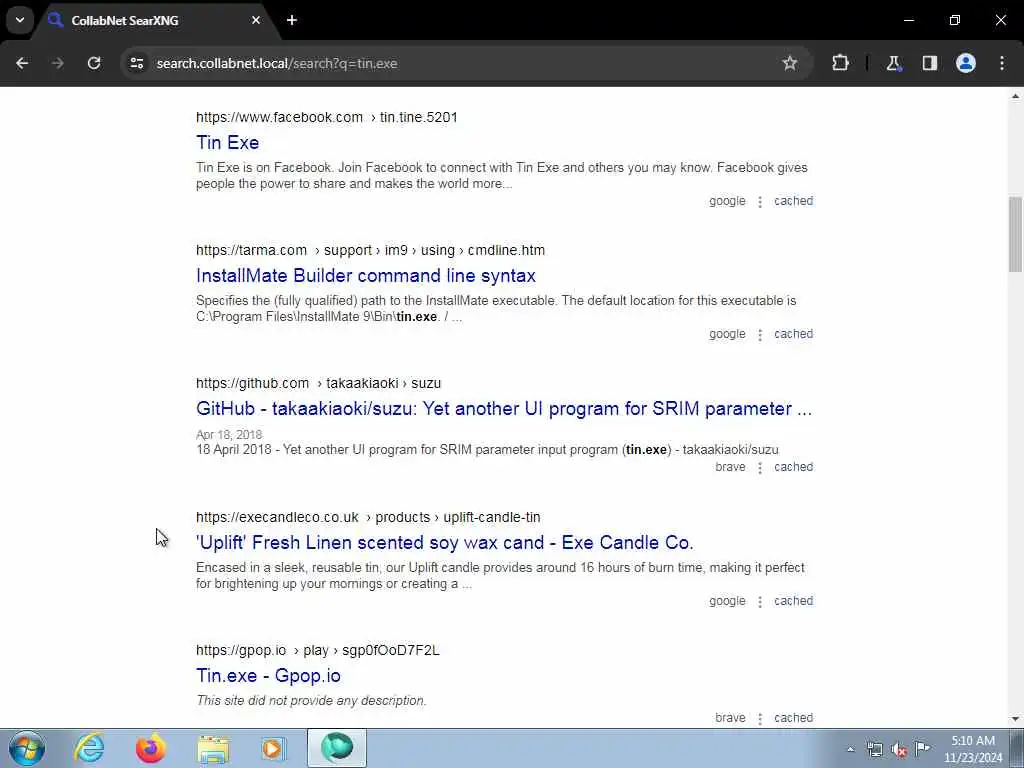Click the https://tarma.com URL text
Screen dimensions: 1024x768
(x=251, y=250)
